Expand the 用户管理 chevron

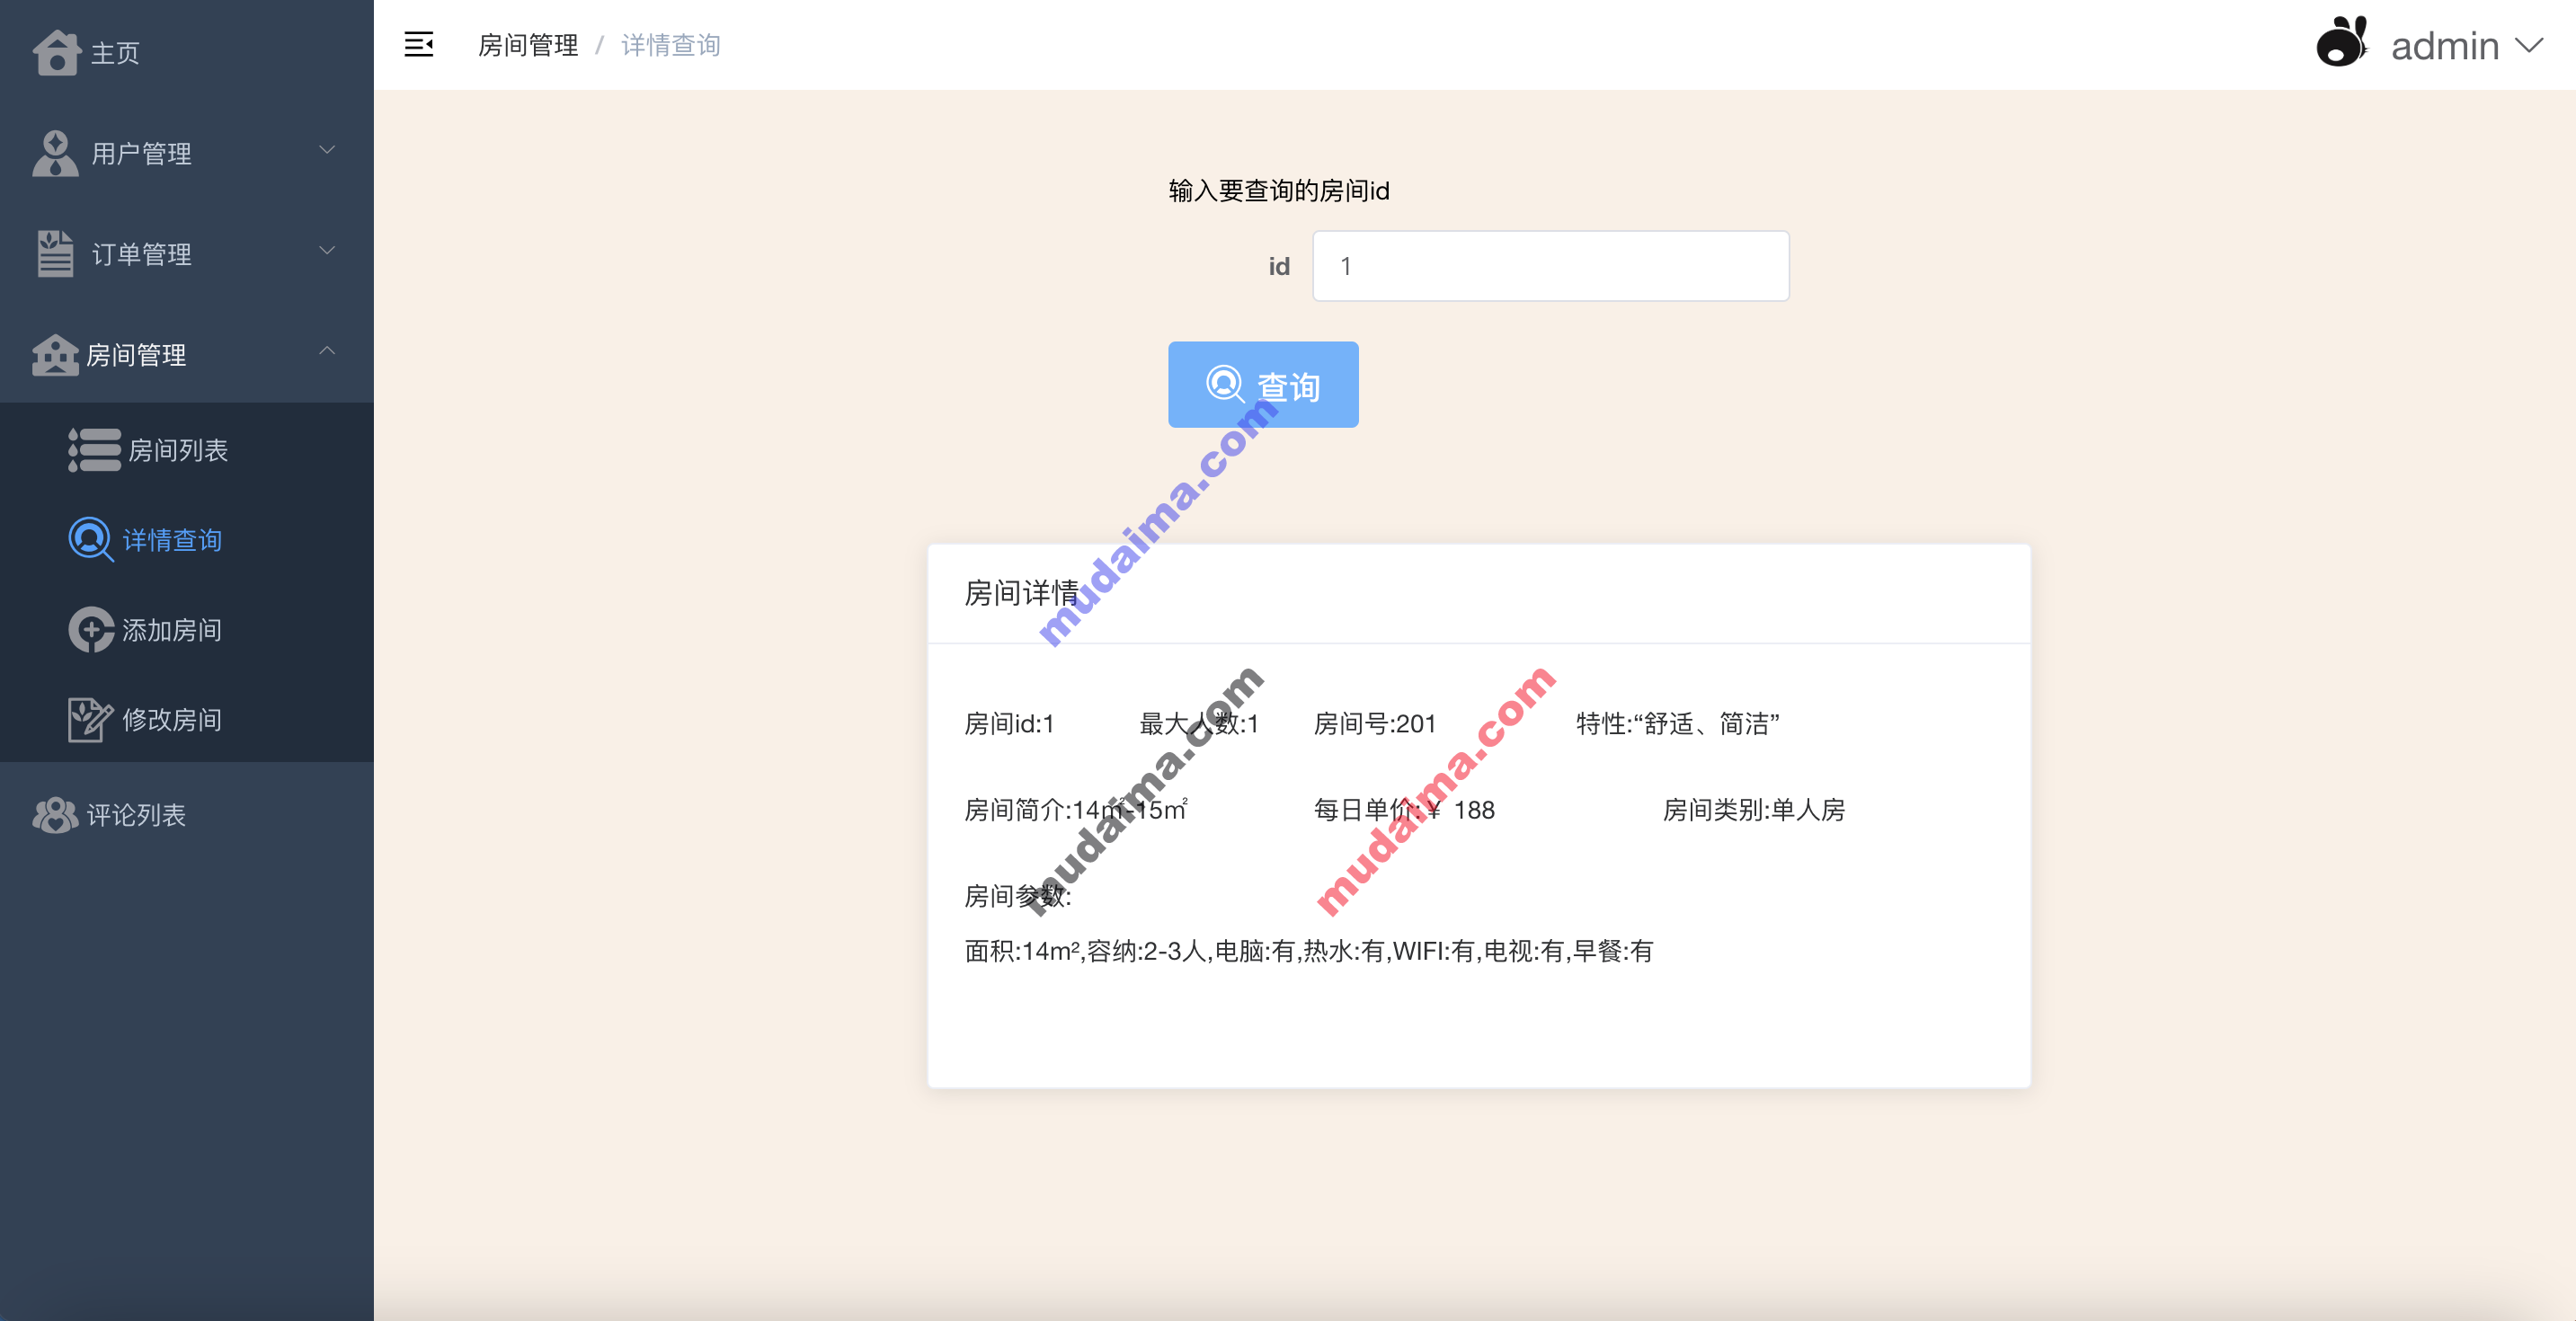[327, 150]
